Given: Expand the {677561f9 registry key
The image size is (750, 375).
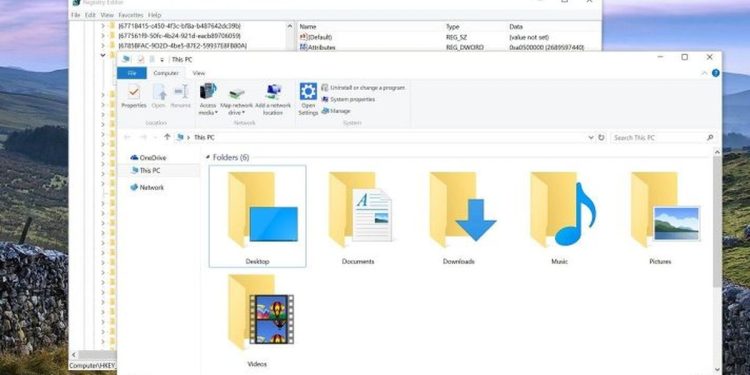Looking at the screenshot, I should pyautogui.click(x=103, y=36).
